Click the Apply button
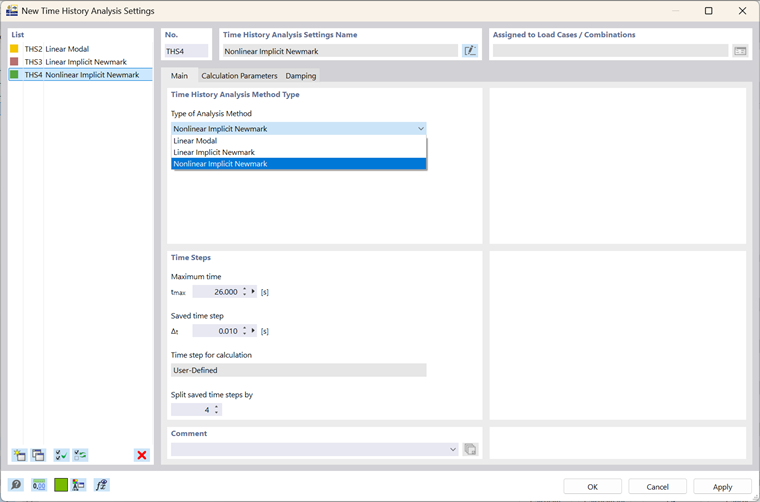This screenshot has width=760, height=502. [722, 486]
